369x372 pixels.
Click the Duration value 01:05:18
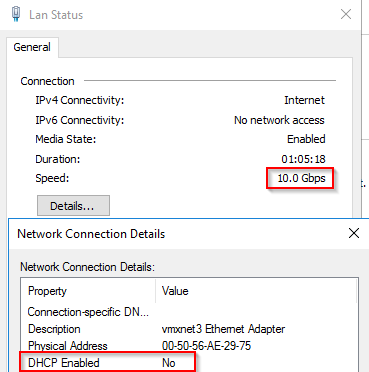point(303,159)
